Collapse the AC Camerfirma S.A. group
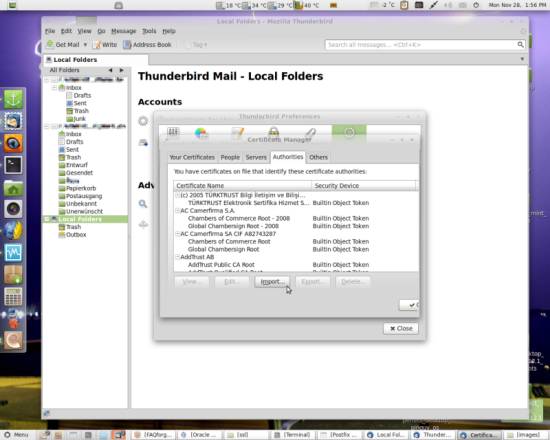 point(177,211)
